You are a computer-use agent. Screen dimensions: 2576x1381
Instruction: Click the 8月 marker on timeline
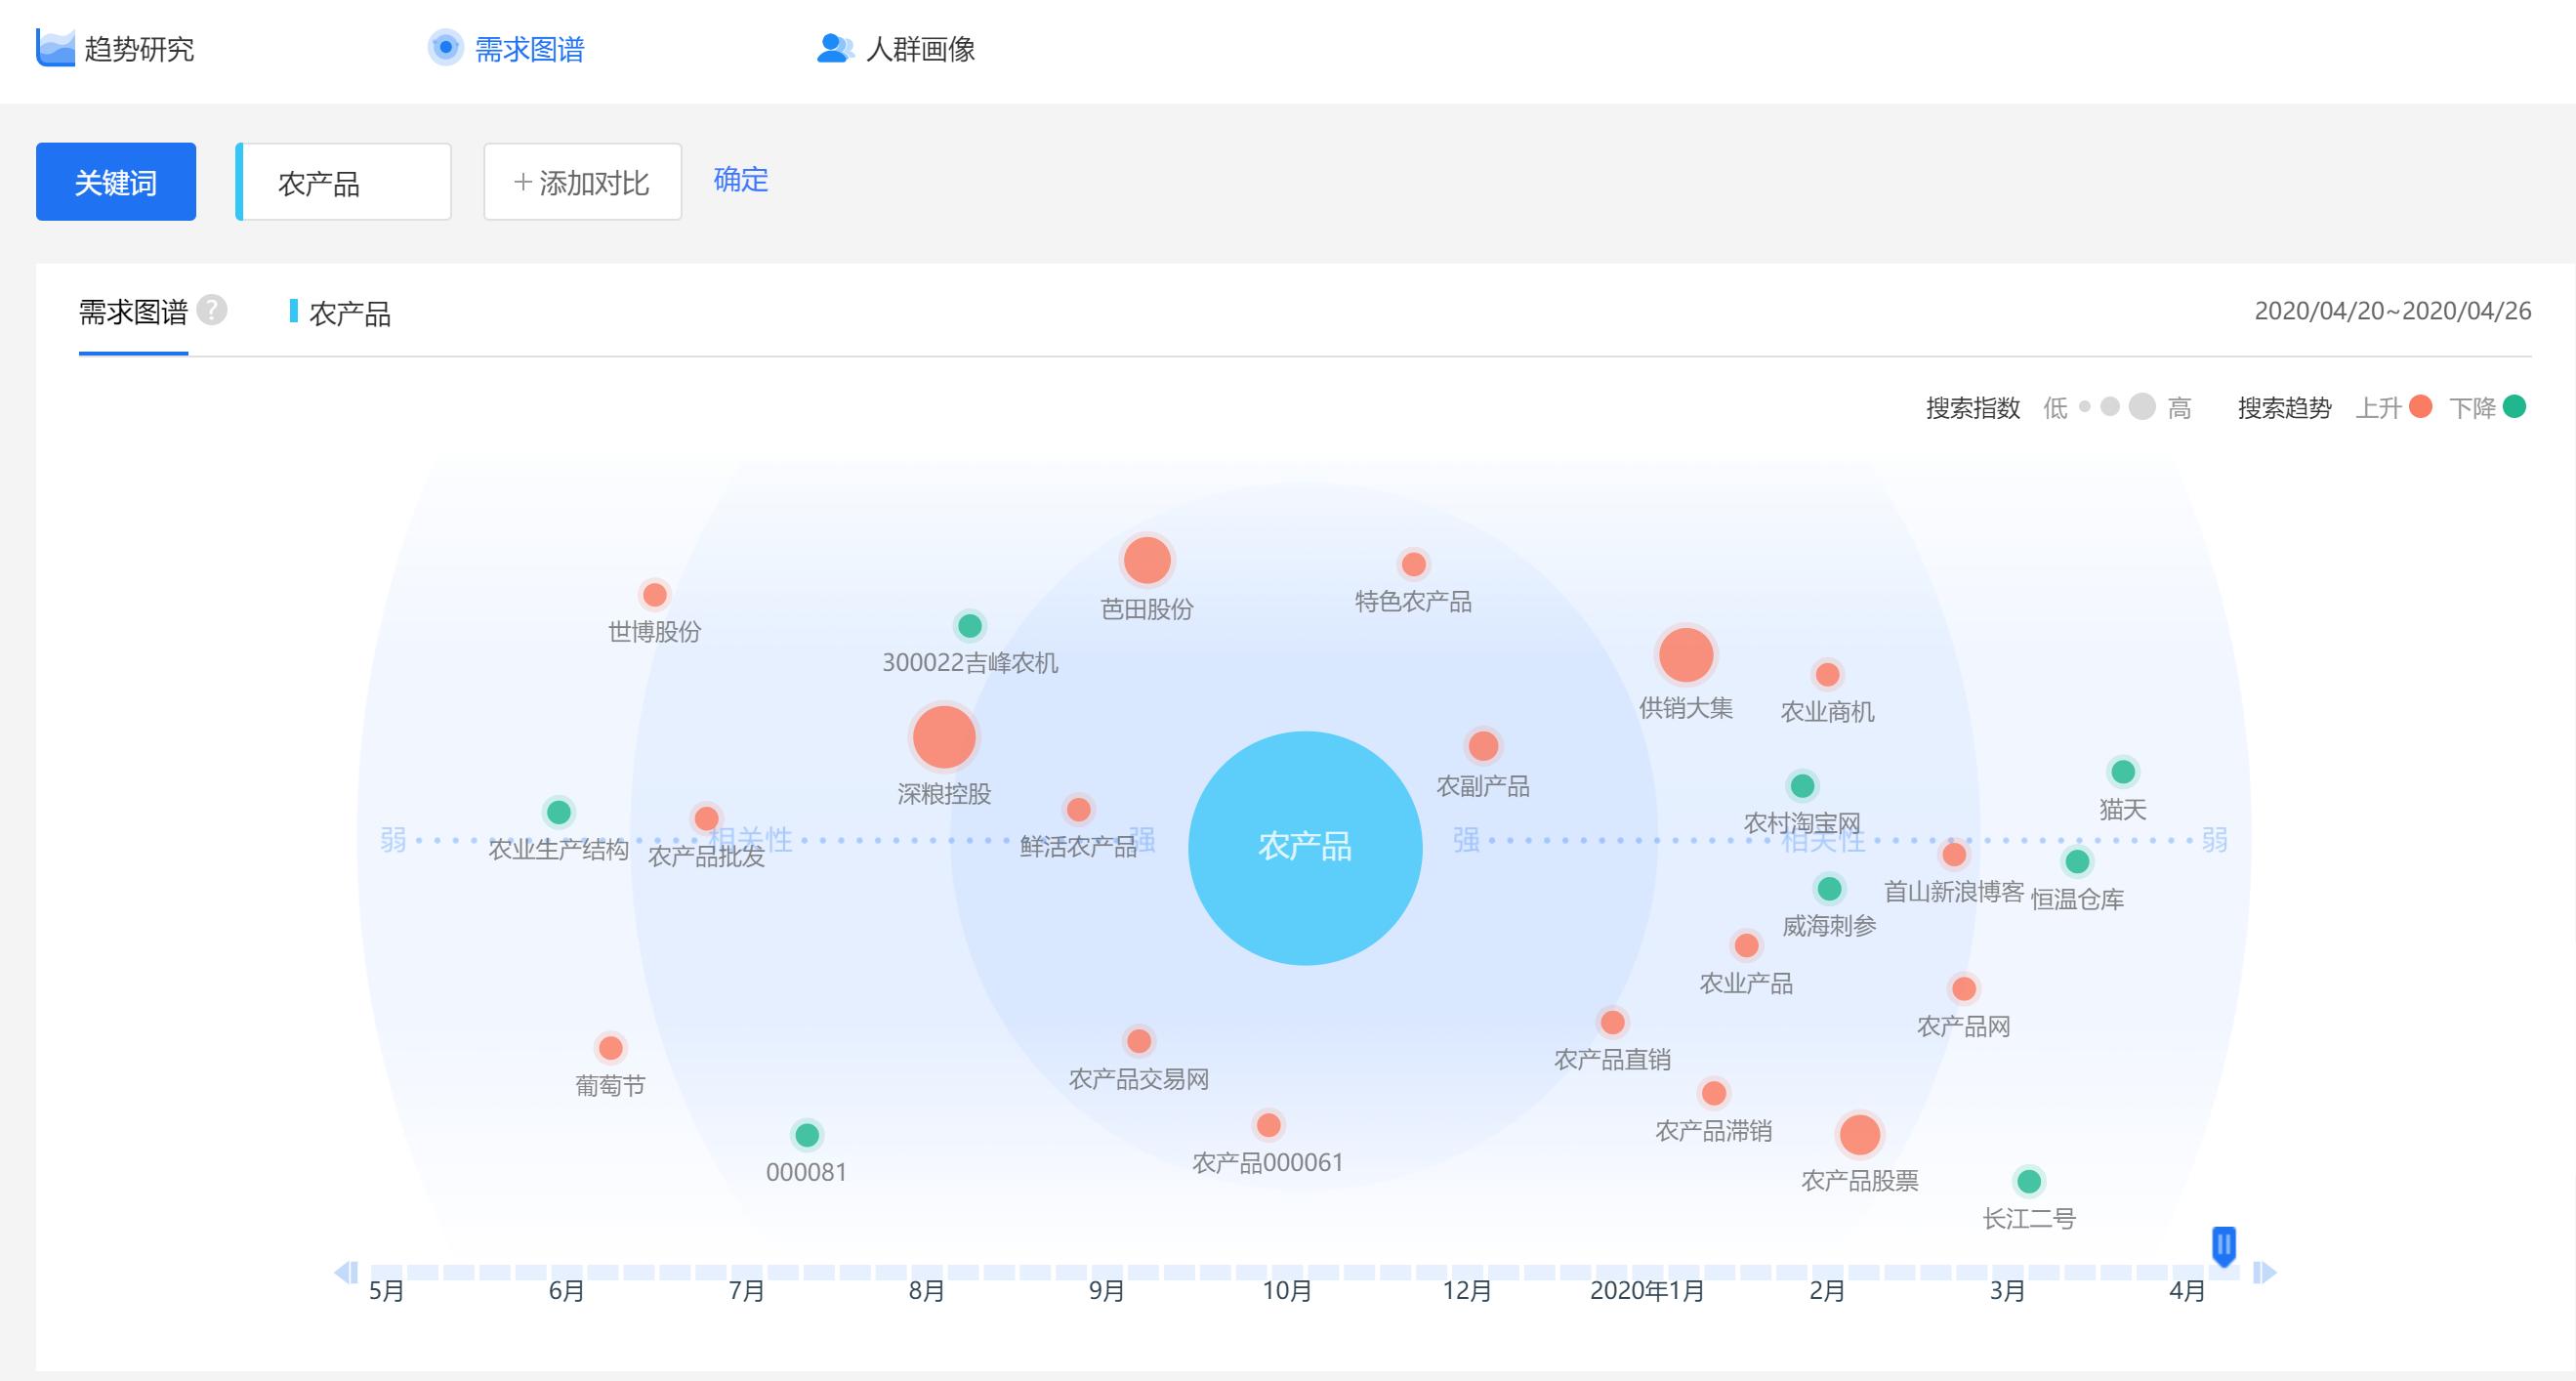(x=926, y=1290)
